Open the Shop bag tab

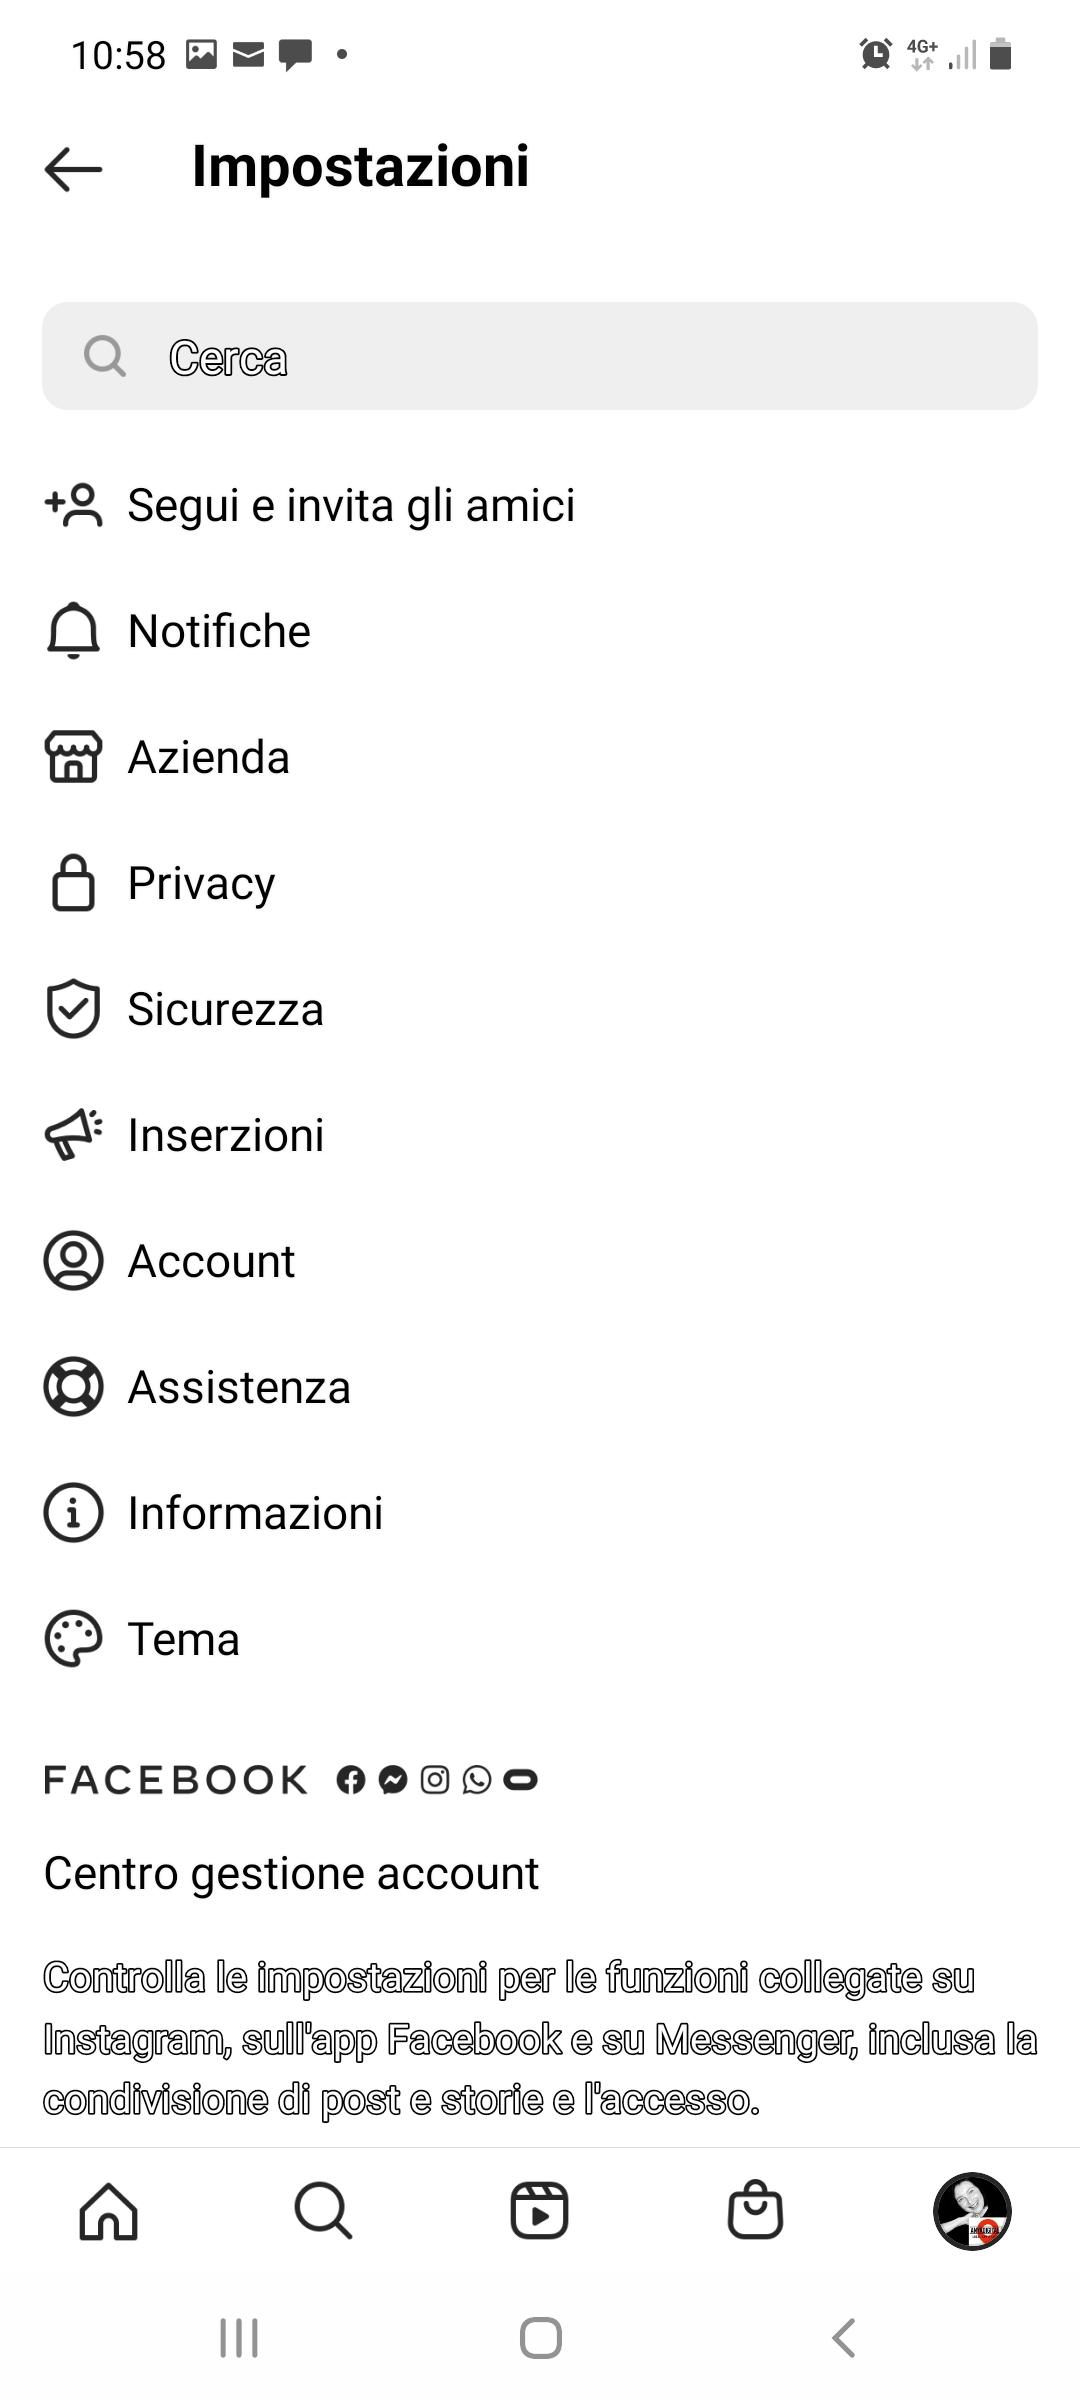(755, 2211)
